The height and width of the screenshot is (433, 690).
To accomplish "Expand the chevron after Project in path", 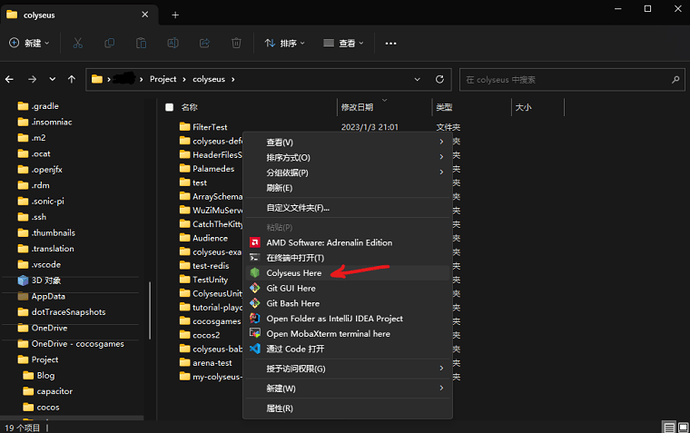I will pos(184,79).
